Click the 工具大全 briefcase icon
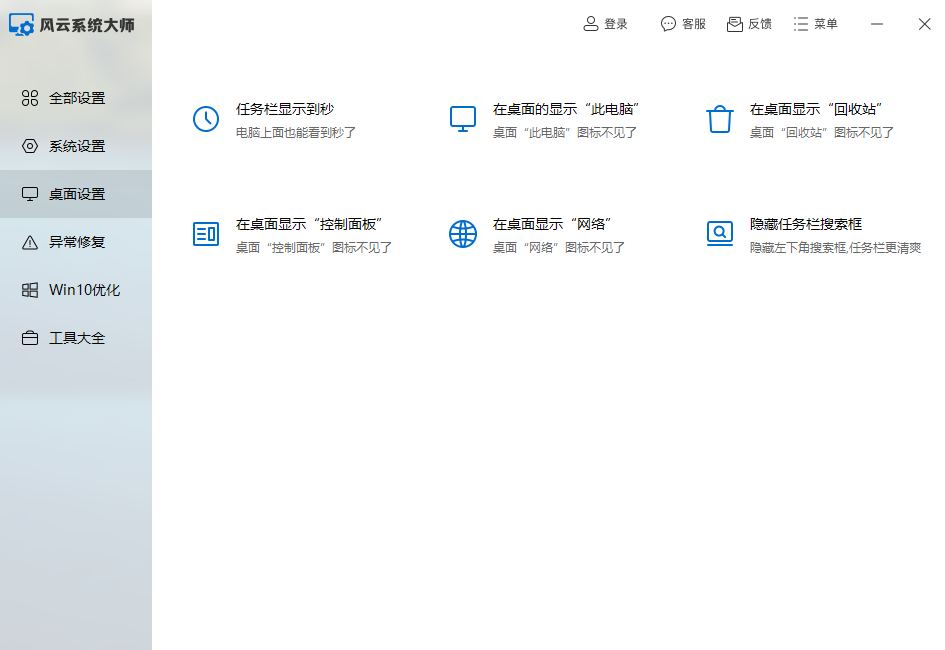 (x=30, y=339)
